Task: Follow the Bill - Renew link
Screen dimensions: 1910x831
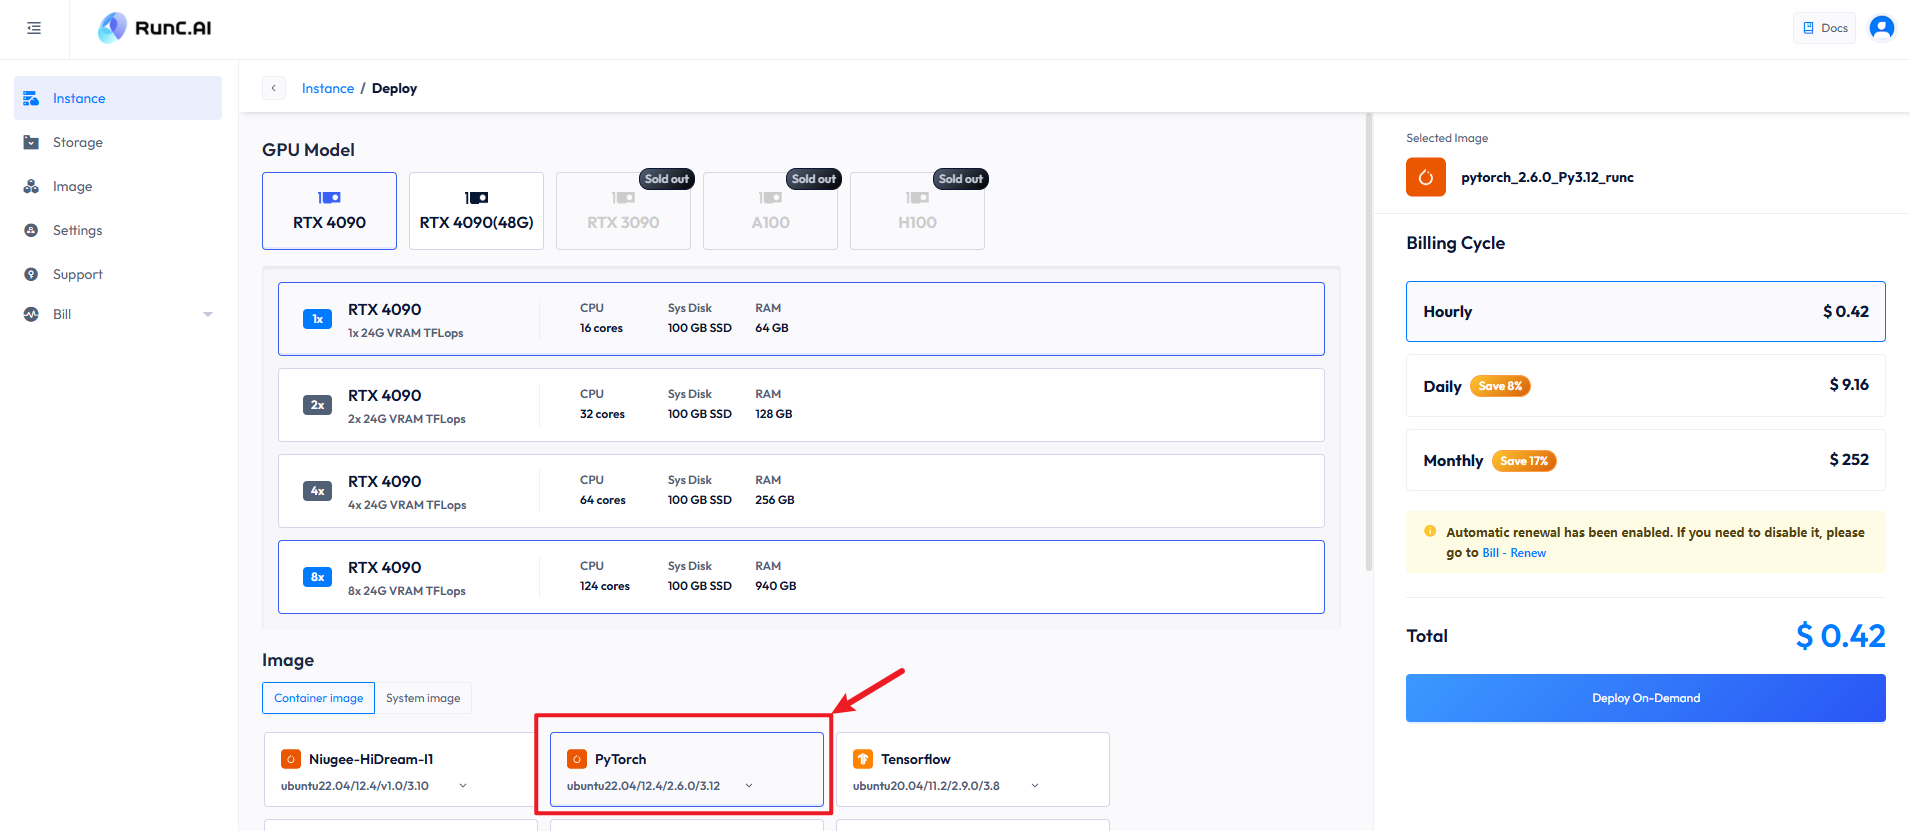Action: click(x=1514, y=553)
